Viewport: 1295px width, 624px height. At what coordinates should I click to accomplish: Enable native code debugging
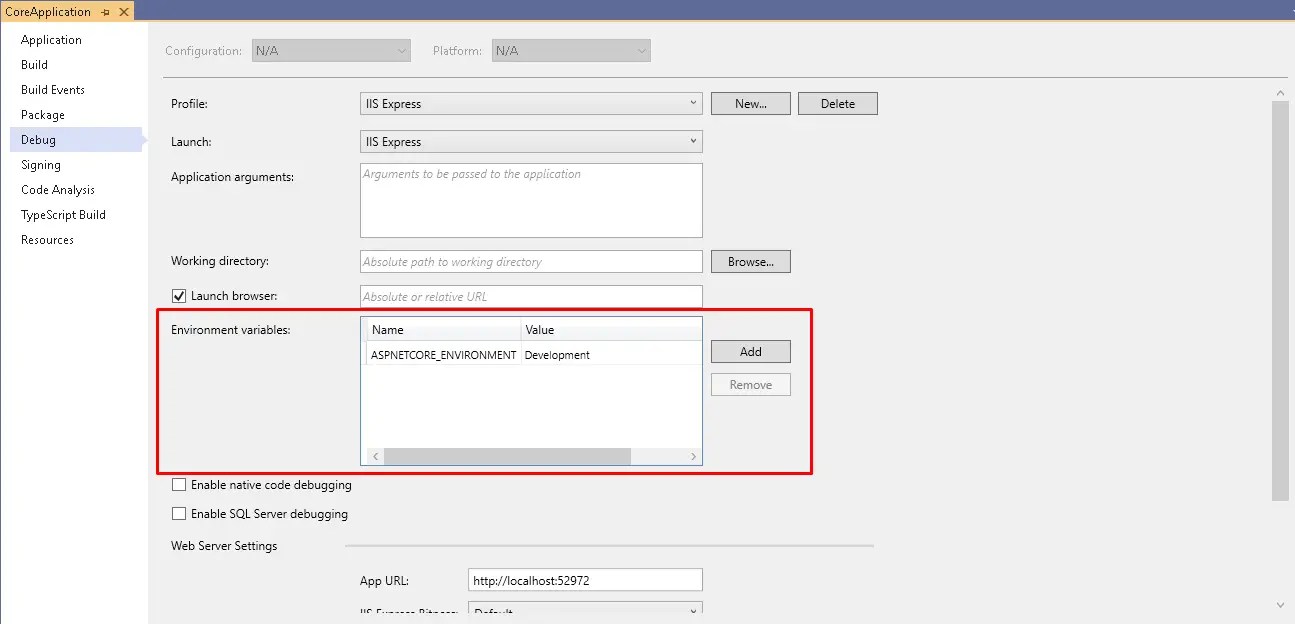[179, 485]
